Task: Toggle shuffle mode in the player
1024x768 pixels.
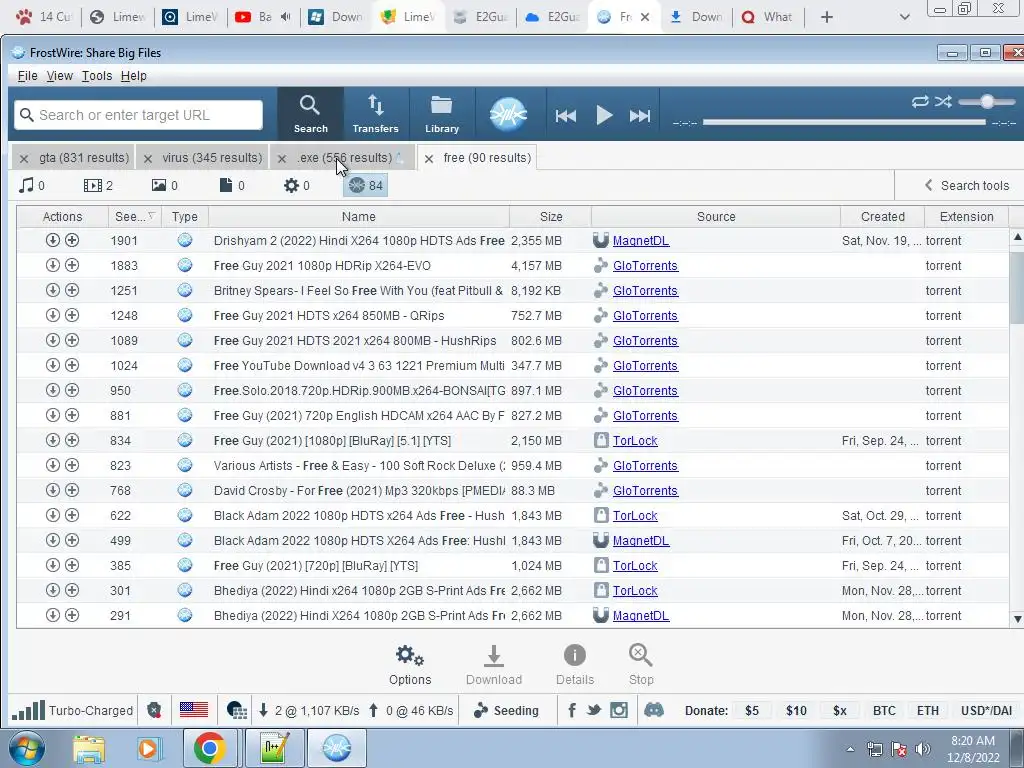Action: [x=943, y=101]
